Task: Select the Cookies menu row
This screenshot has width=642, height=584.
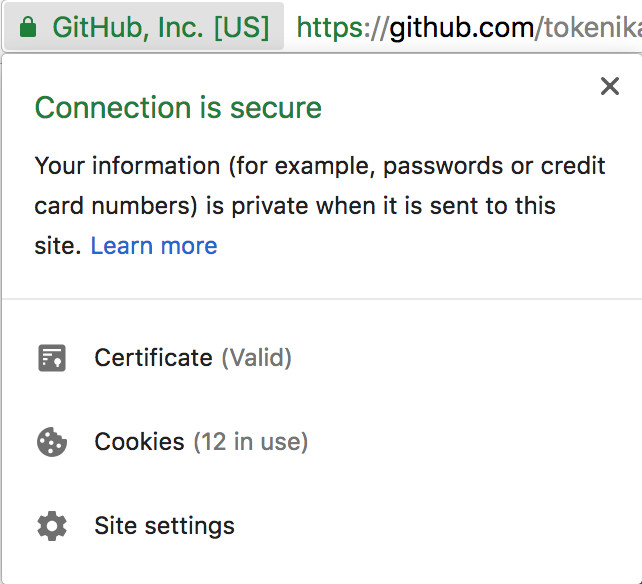Action: [322, 442]
